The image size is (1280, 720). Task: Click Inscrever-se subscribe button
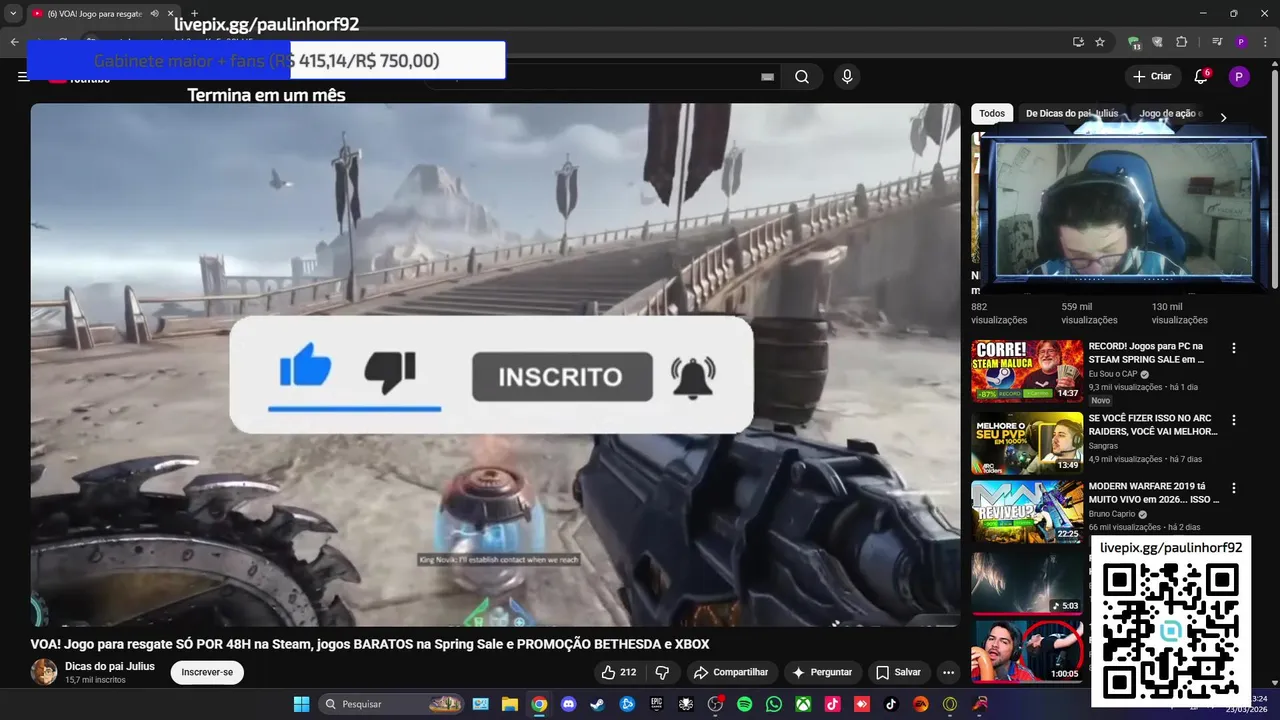[207, 672]
